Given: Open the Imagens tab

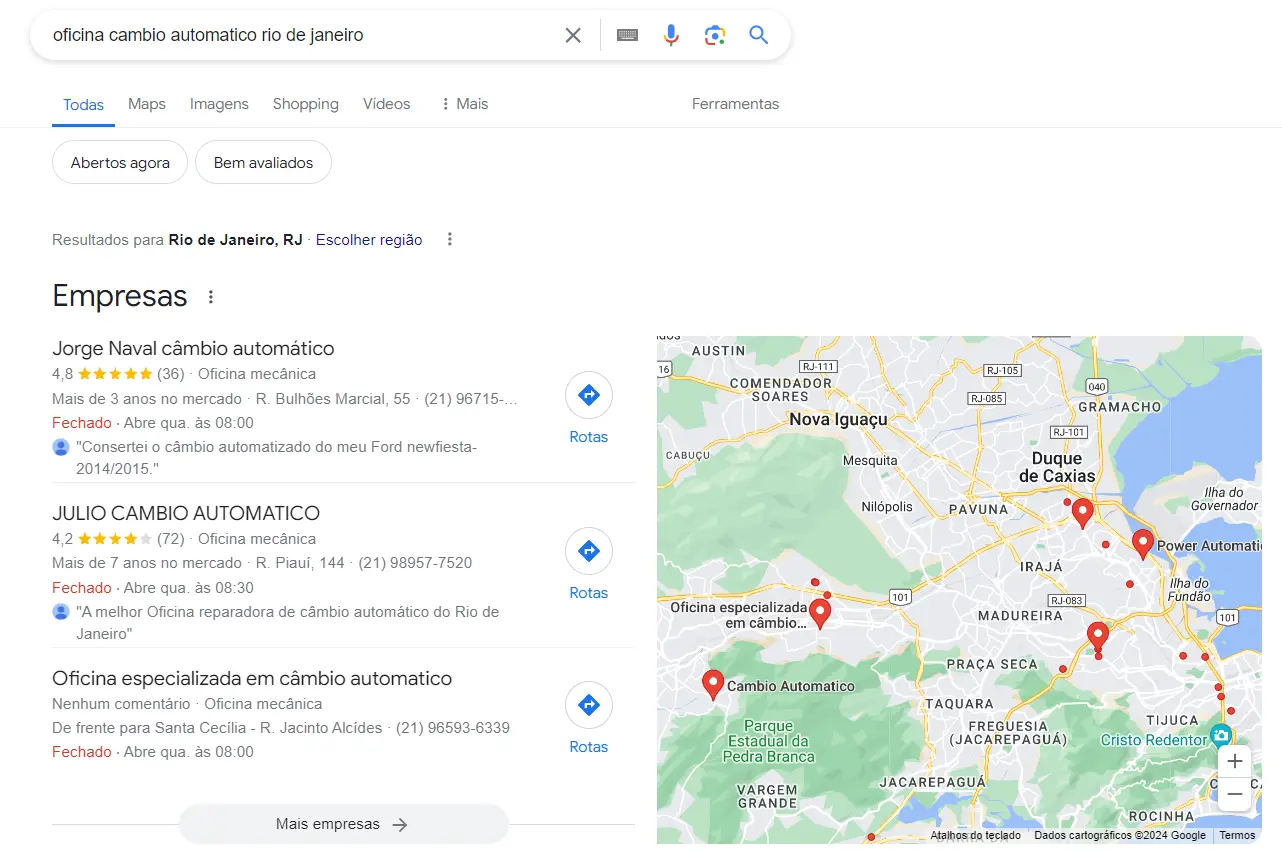Looking at the screenshot, I should [219, 104].
